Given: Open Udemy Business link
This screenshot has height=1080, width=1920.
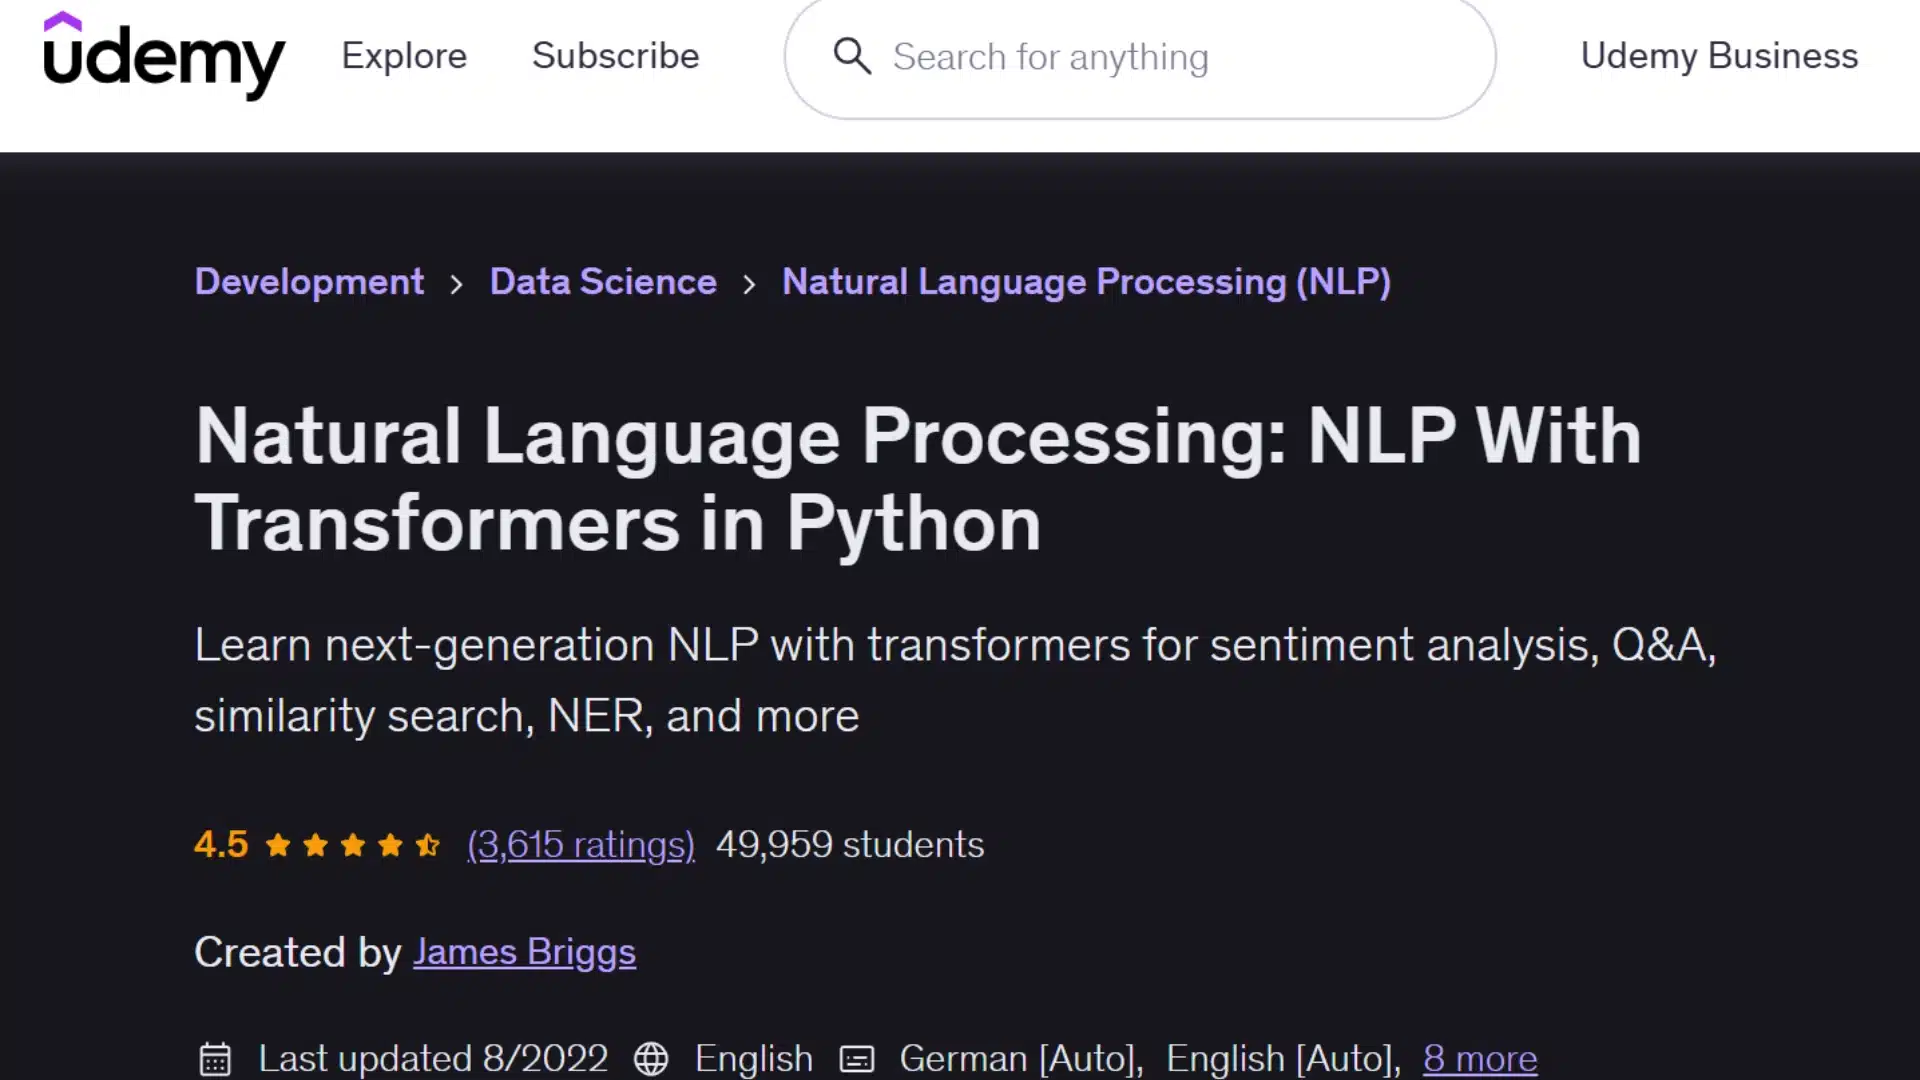Looking at the screenshot, I should coord(1719,56).
